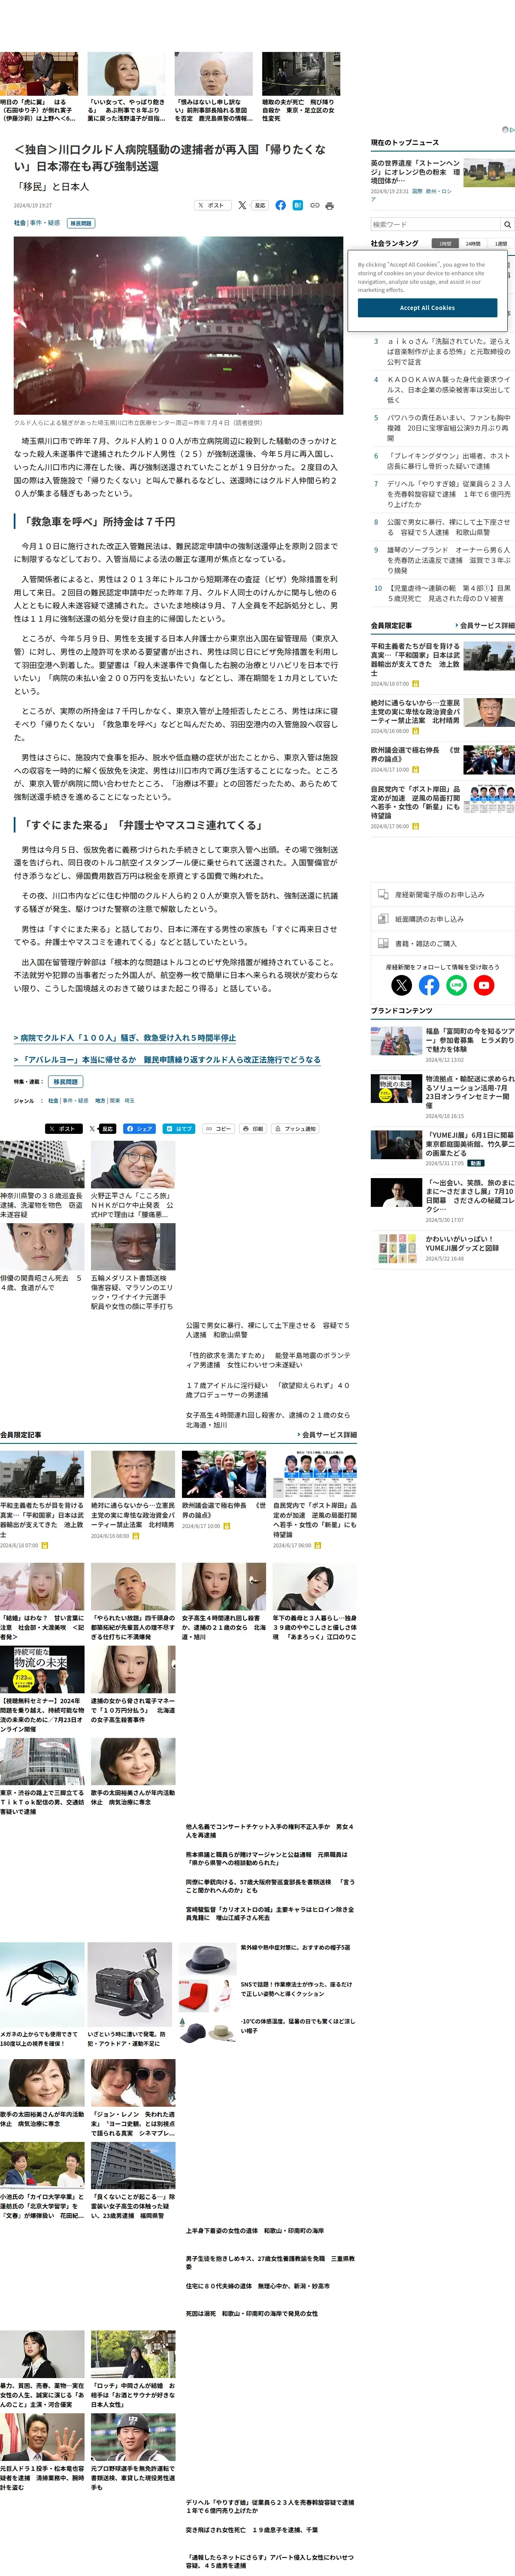Viewport: 515px width, 2576px height.
Task: Open ranking item 5 about パワハラの責任
Action: pyautogui.click(x=449, y=428)
